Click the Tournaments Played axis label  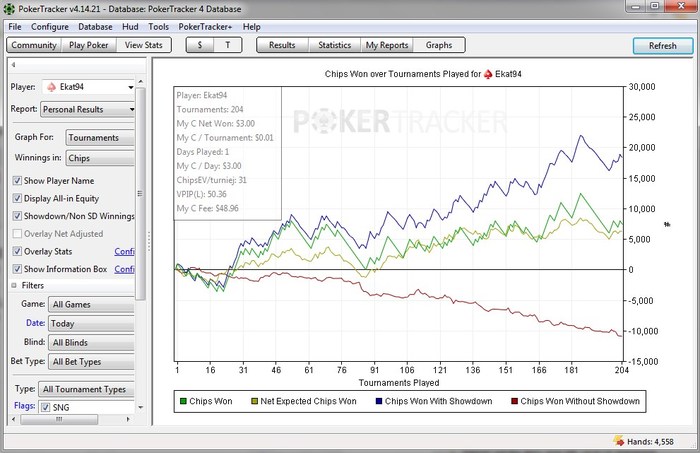399,383
